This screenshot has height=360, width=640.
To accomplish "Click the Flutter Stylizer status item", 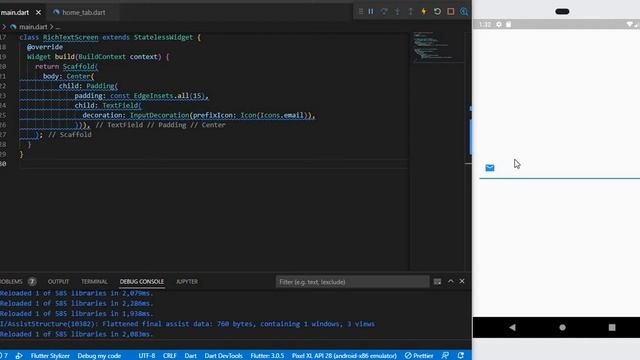I will [50, 356].
